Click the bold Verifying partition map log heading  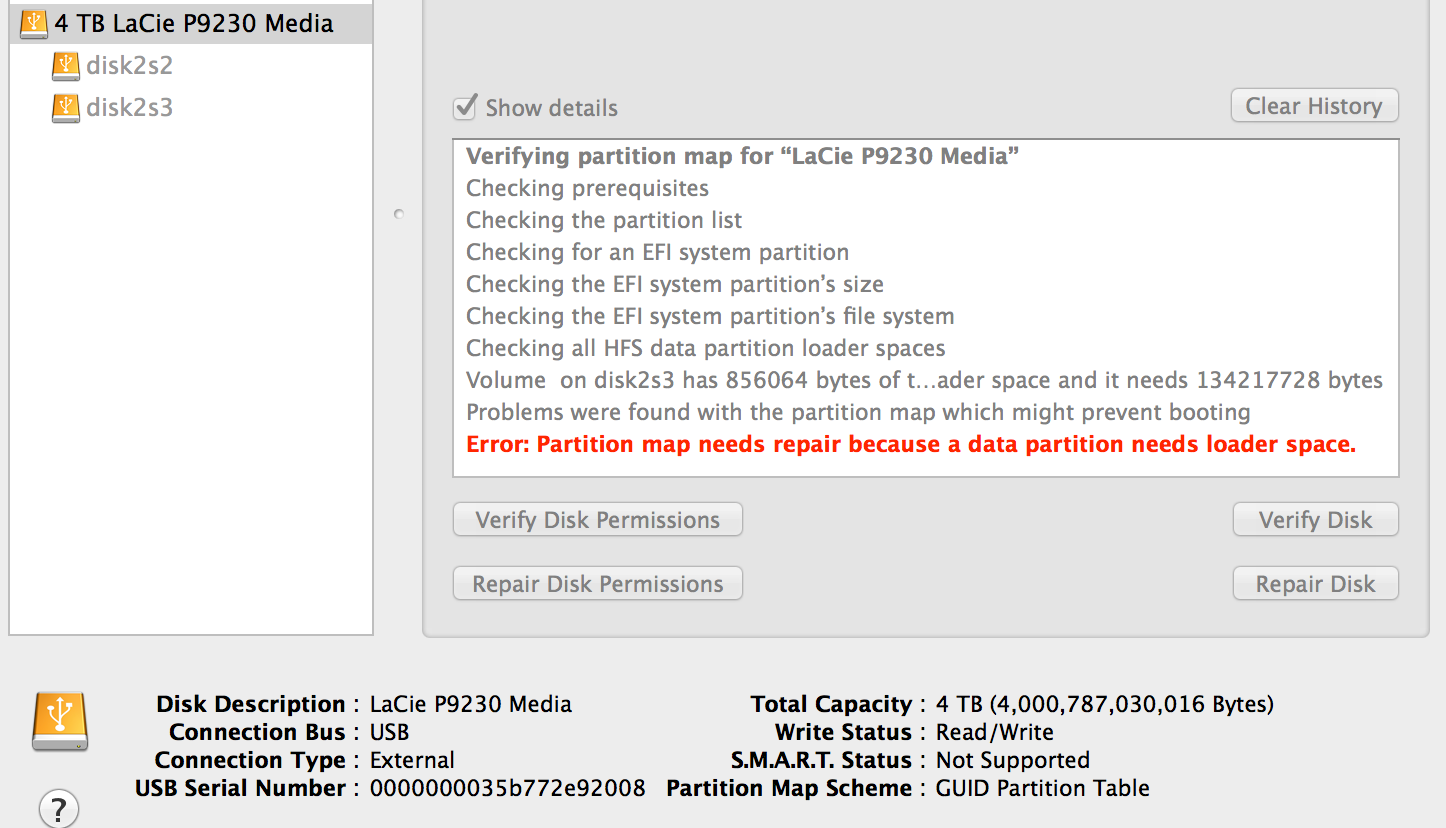click(x=742, y=157)
